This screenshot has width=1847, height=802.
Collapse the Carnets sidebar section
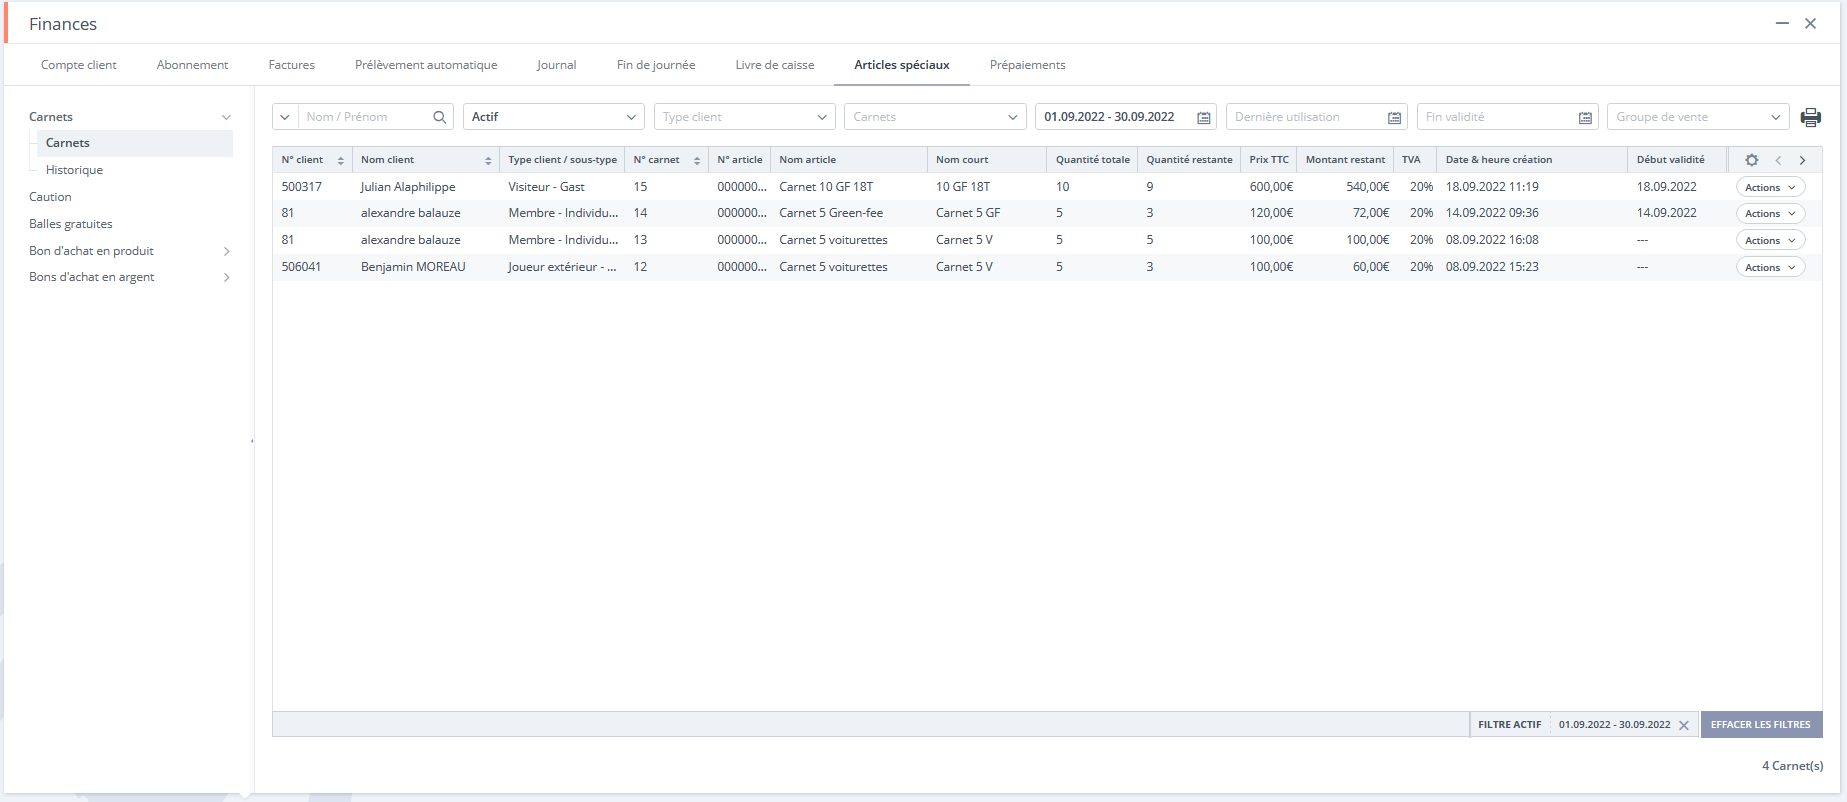tap(226, 117)
